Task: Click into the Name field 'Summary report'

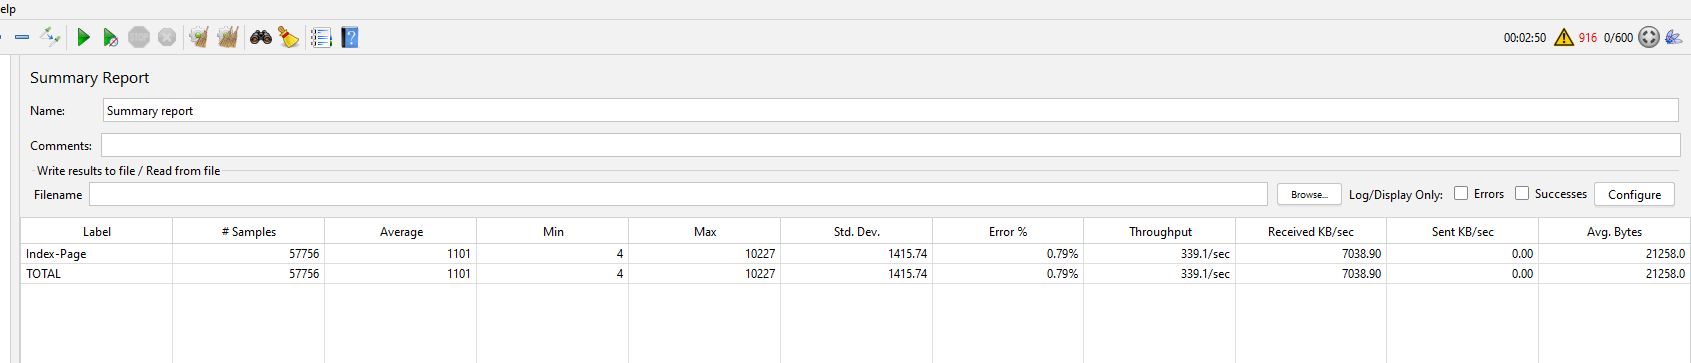Action: tap(891, 110)
